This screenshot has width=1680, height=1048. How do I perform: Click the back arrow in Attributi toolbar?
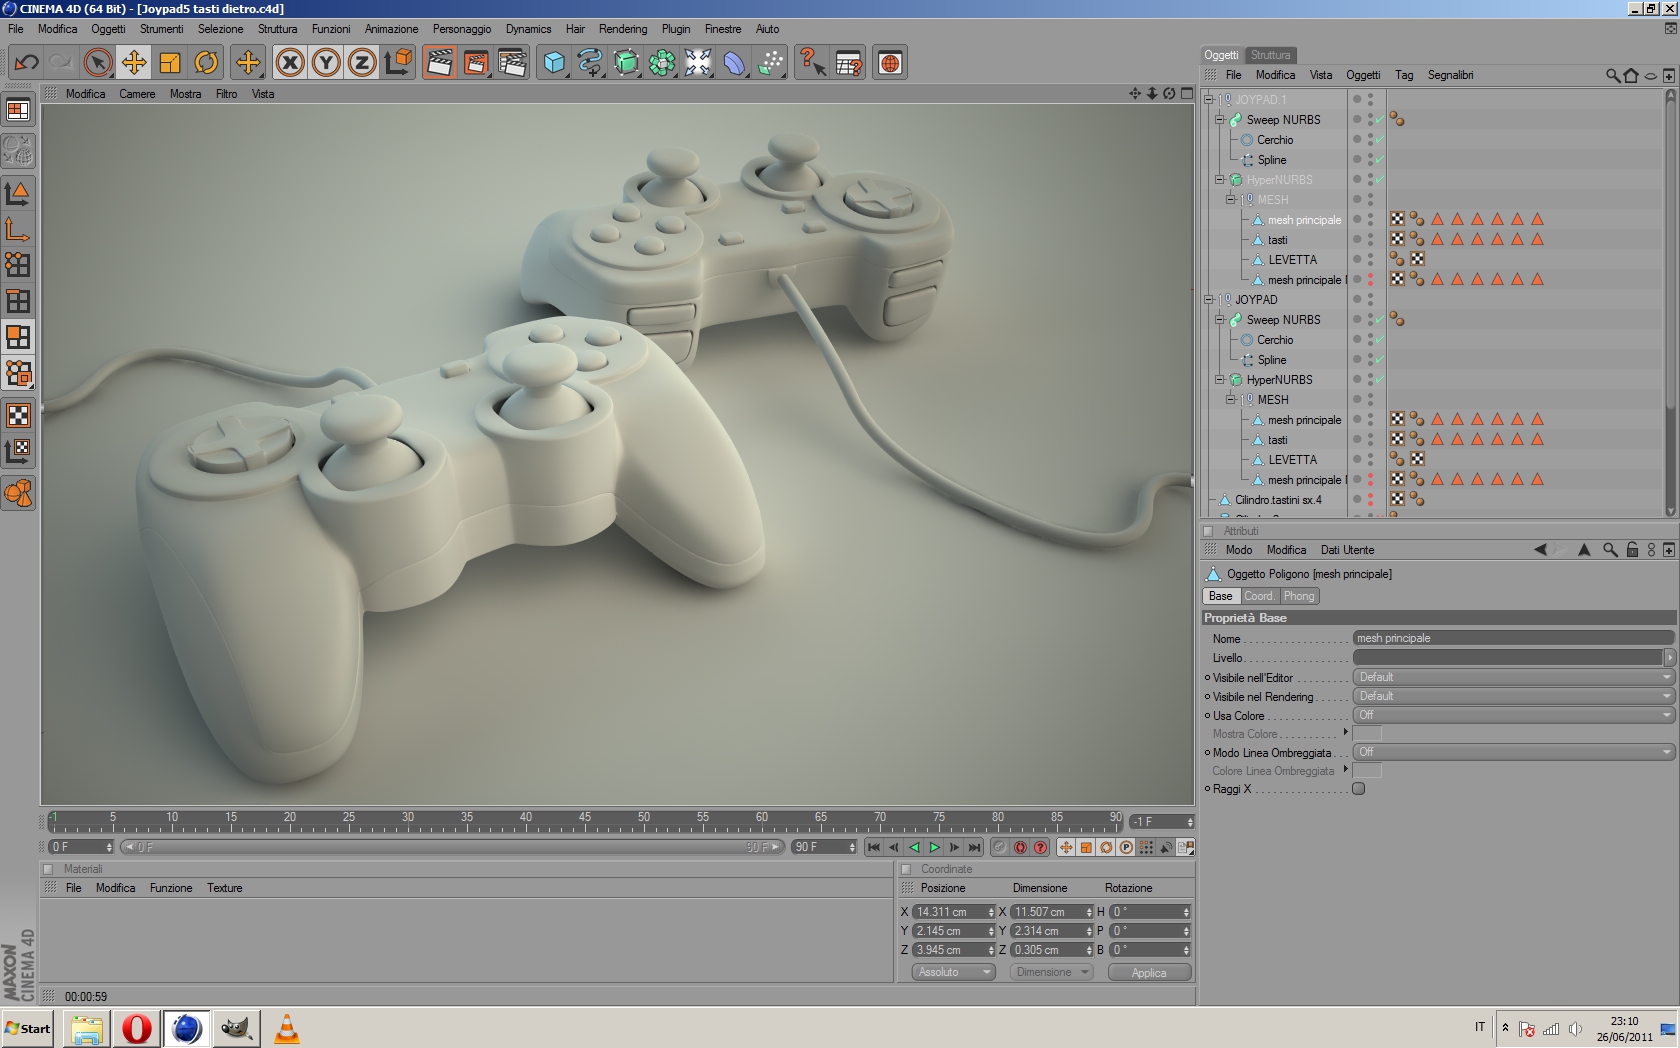(x=1540, y=550)
